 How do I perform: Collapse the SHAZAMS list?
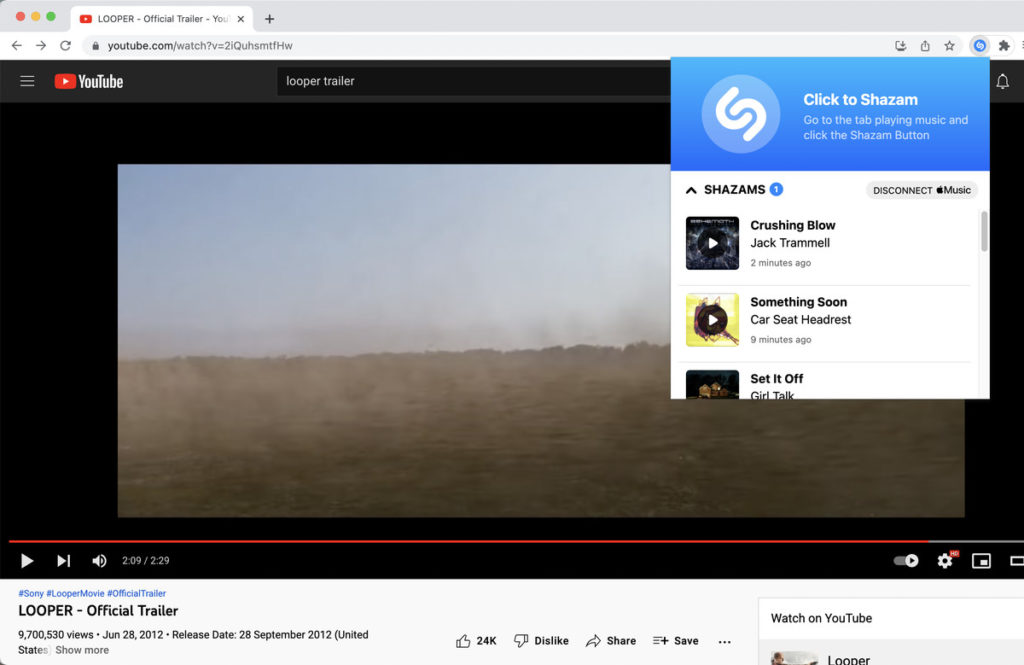(691, 190)
